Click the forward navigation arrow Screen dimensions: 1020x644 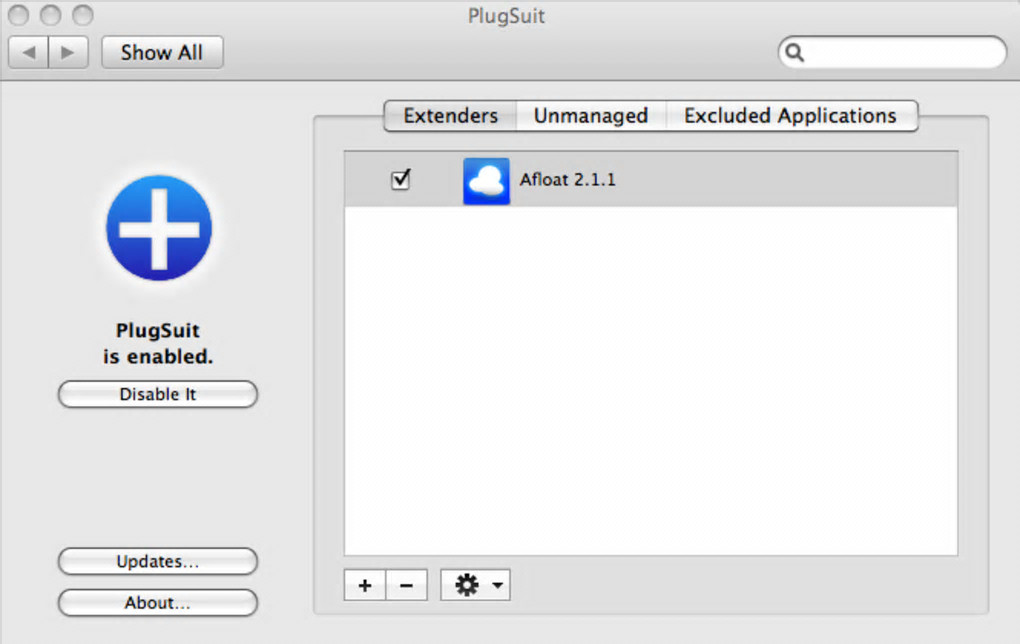pyautogui.click(x=68, y=52)
